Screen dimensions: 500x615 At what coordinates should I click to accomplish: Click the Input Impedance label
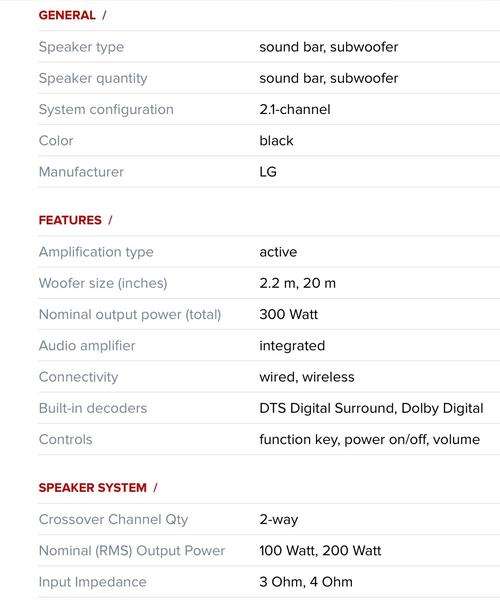tap(93, 582)
